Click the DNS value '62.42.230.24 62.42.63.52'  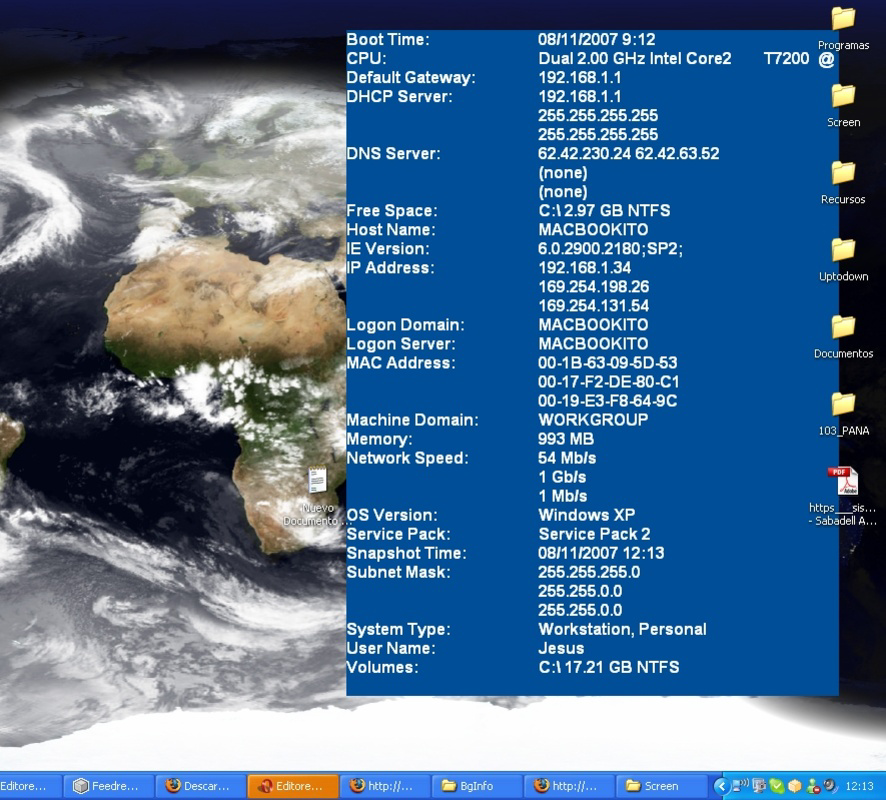[628, 154]
